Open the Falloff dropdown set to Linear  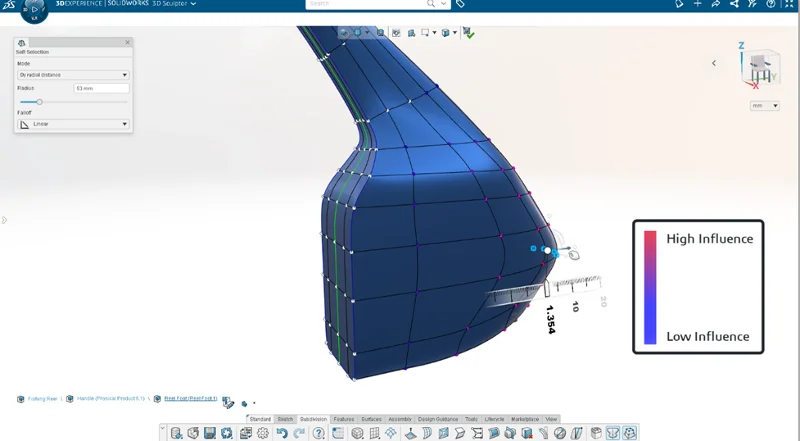73,124
